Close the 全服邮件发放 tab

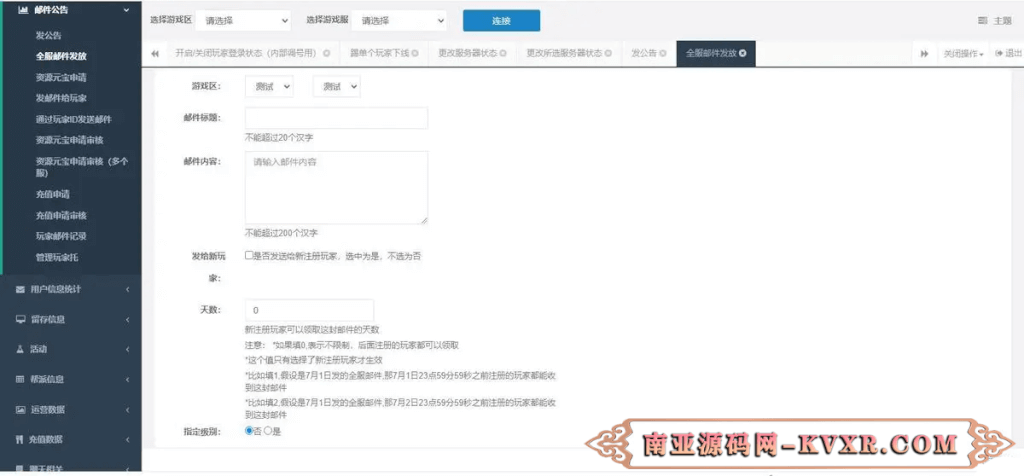tap(742, 53)
